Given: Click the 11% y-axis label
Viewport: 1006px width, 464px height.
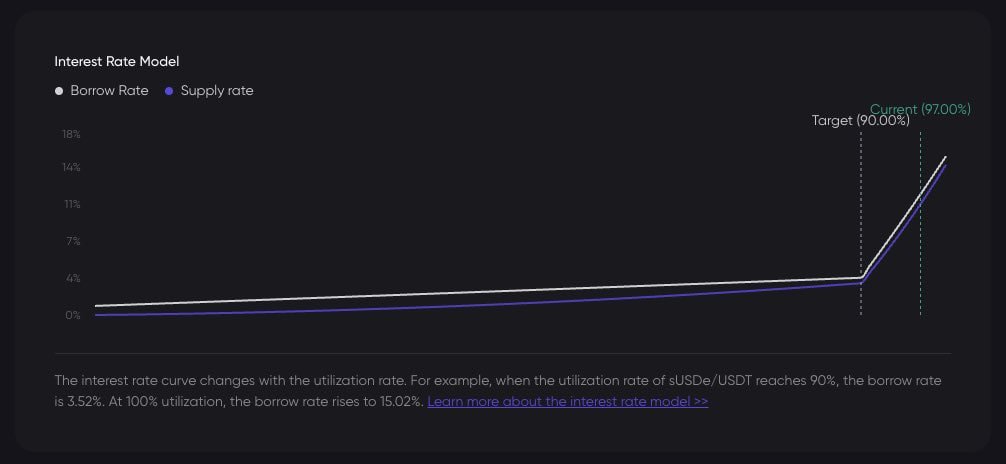Looking at the screenshot, I should [x=72, y=204].
